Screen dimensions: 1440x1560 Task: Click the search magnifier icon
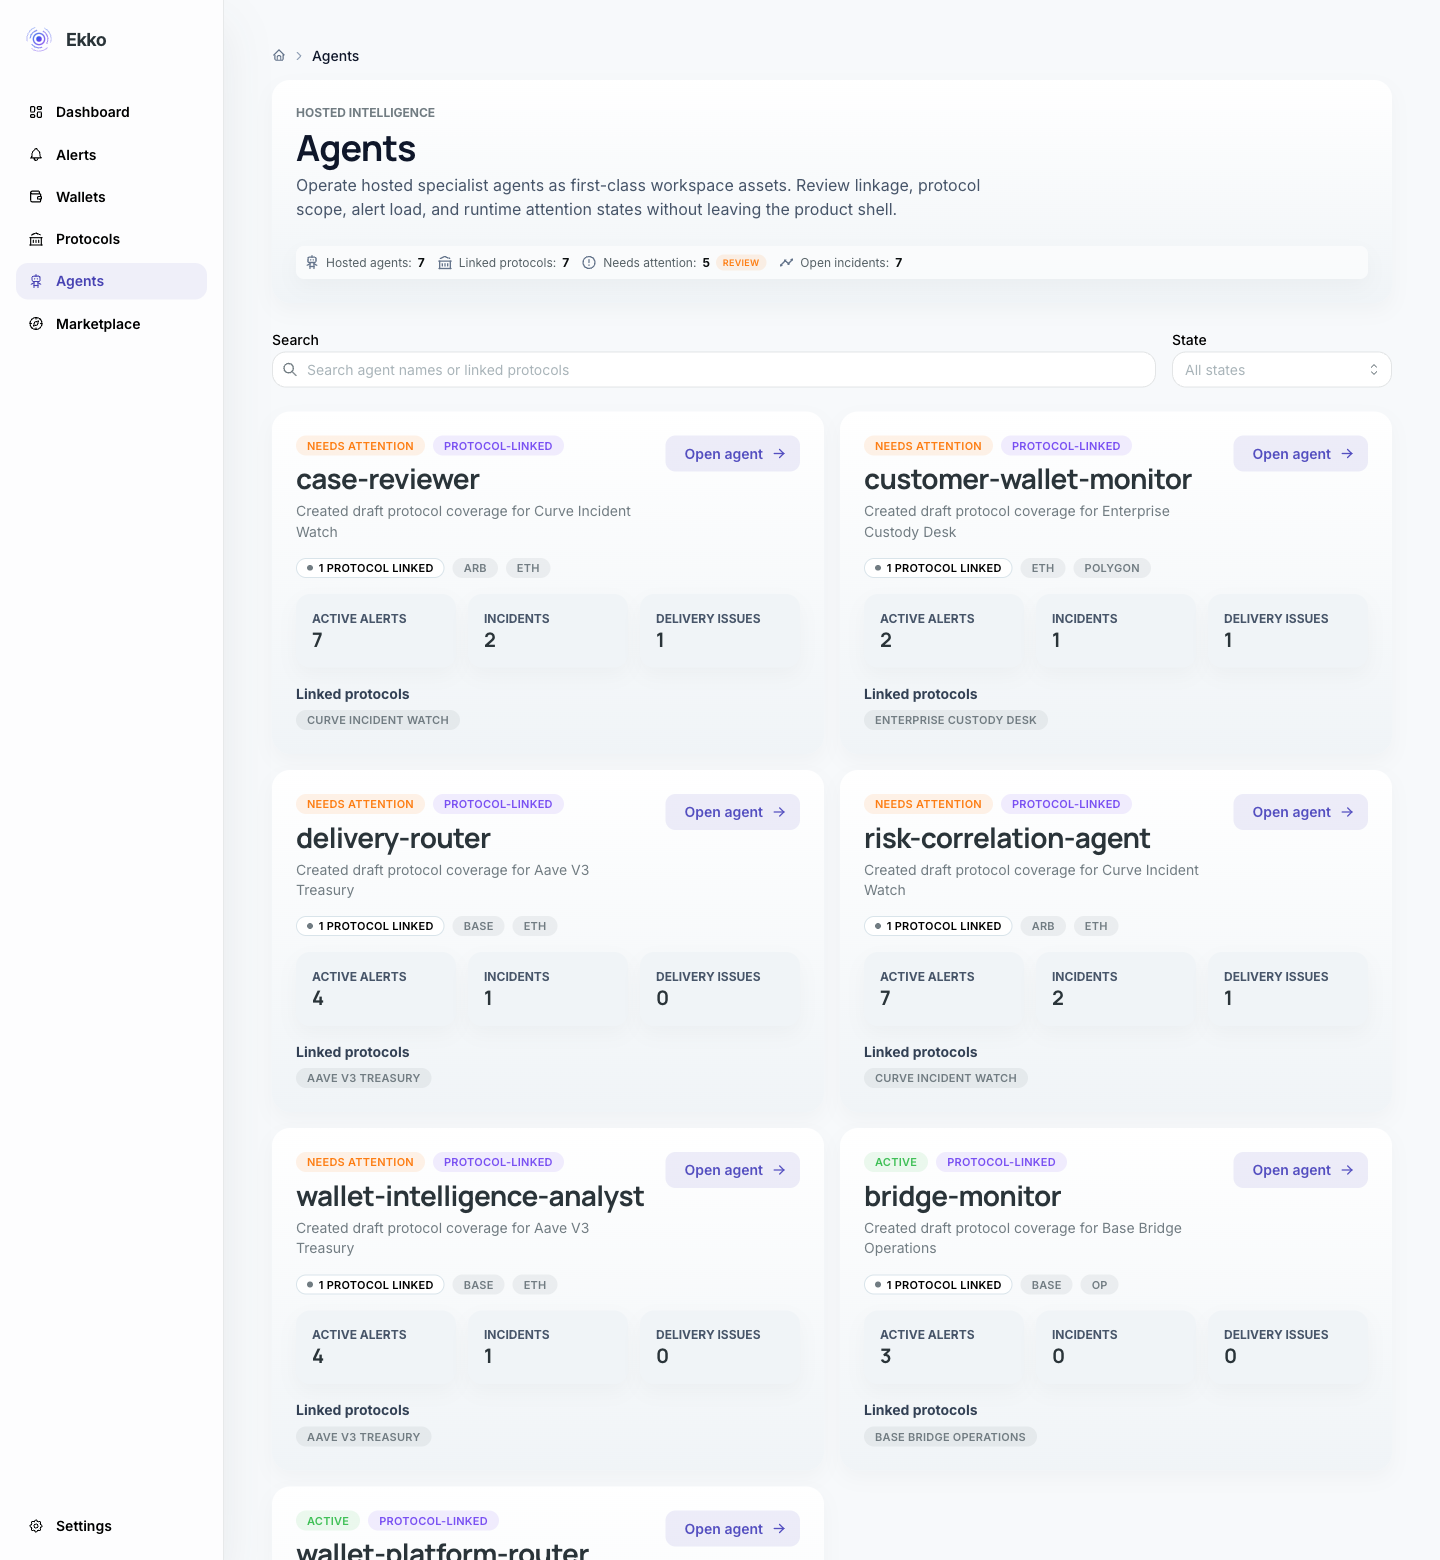[x=290, y=370]
